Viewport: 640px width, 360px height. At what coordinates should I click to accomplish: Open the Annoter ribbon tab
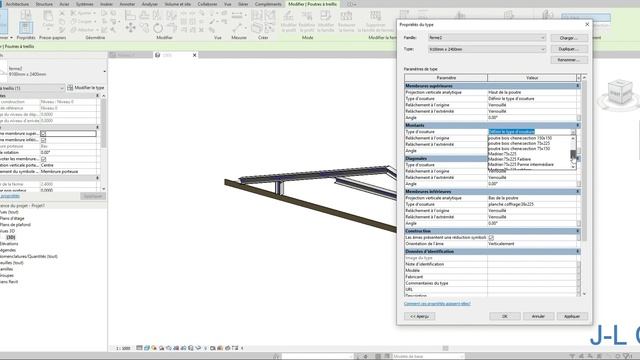point(127,4)
